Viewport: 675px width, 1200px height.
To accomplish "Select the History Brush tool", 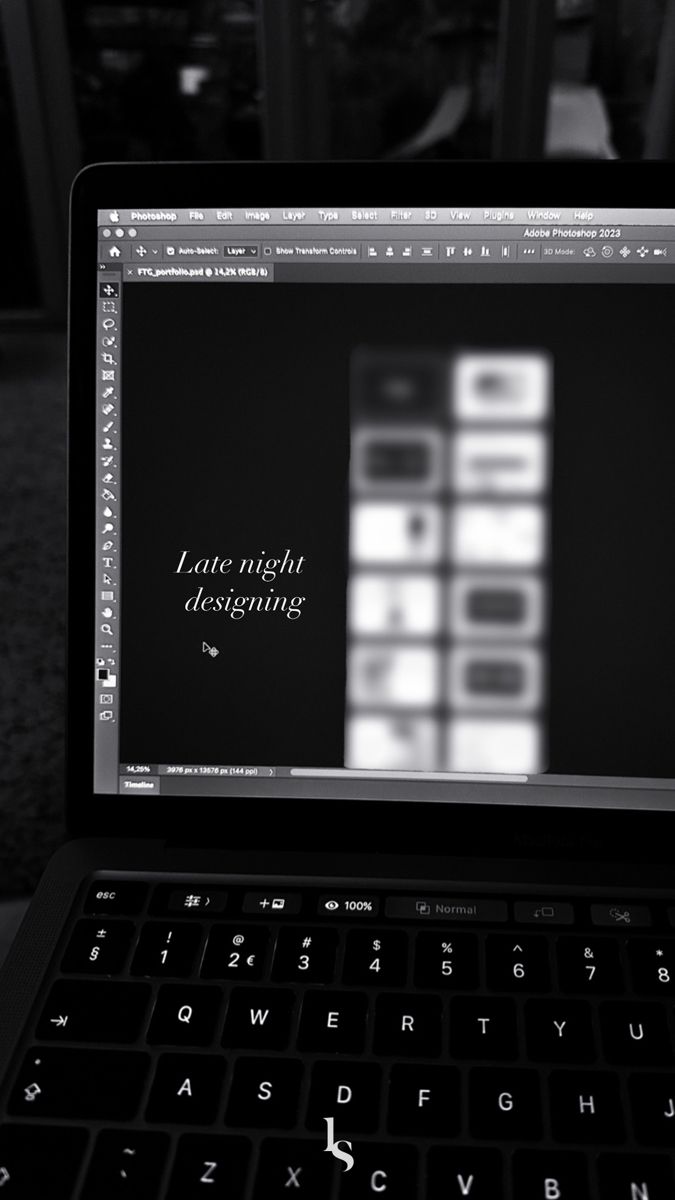I will click(109, 461).
